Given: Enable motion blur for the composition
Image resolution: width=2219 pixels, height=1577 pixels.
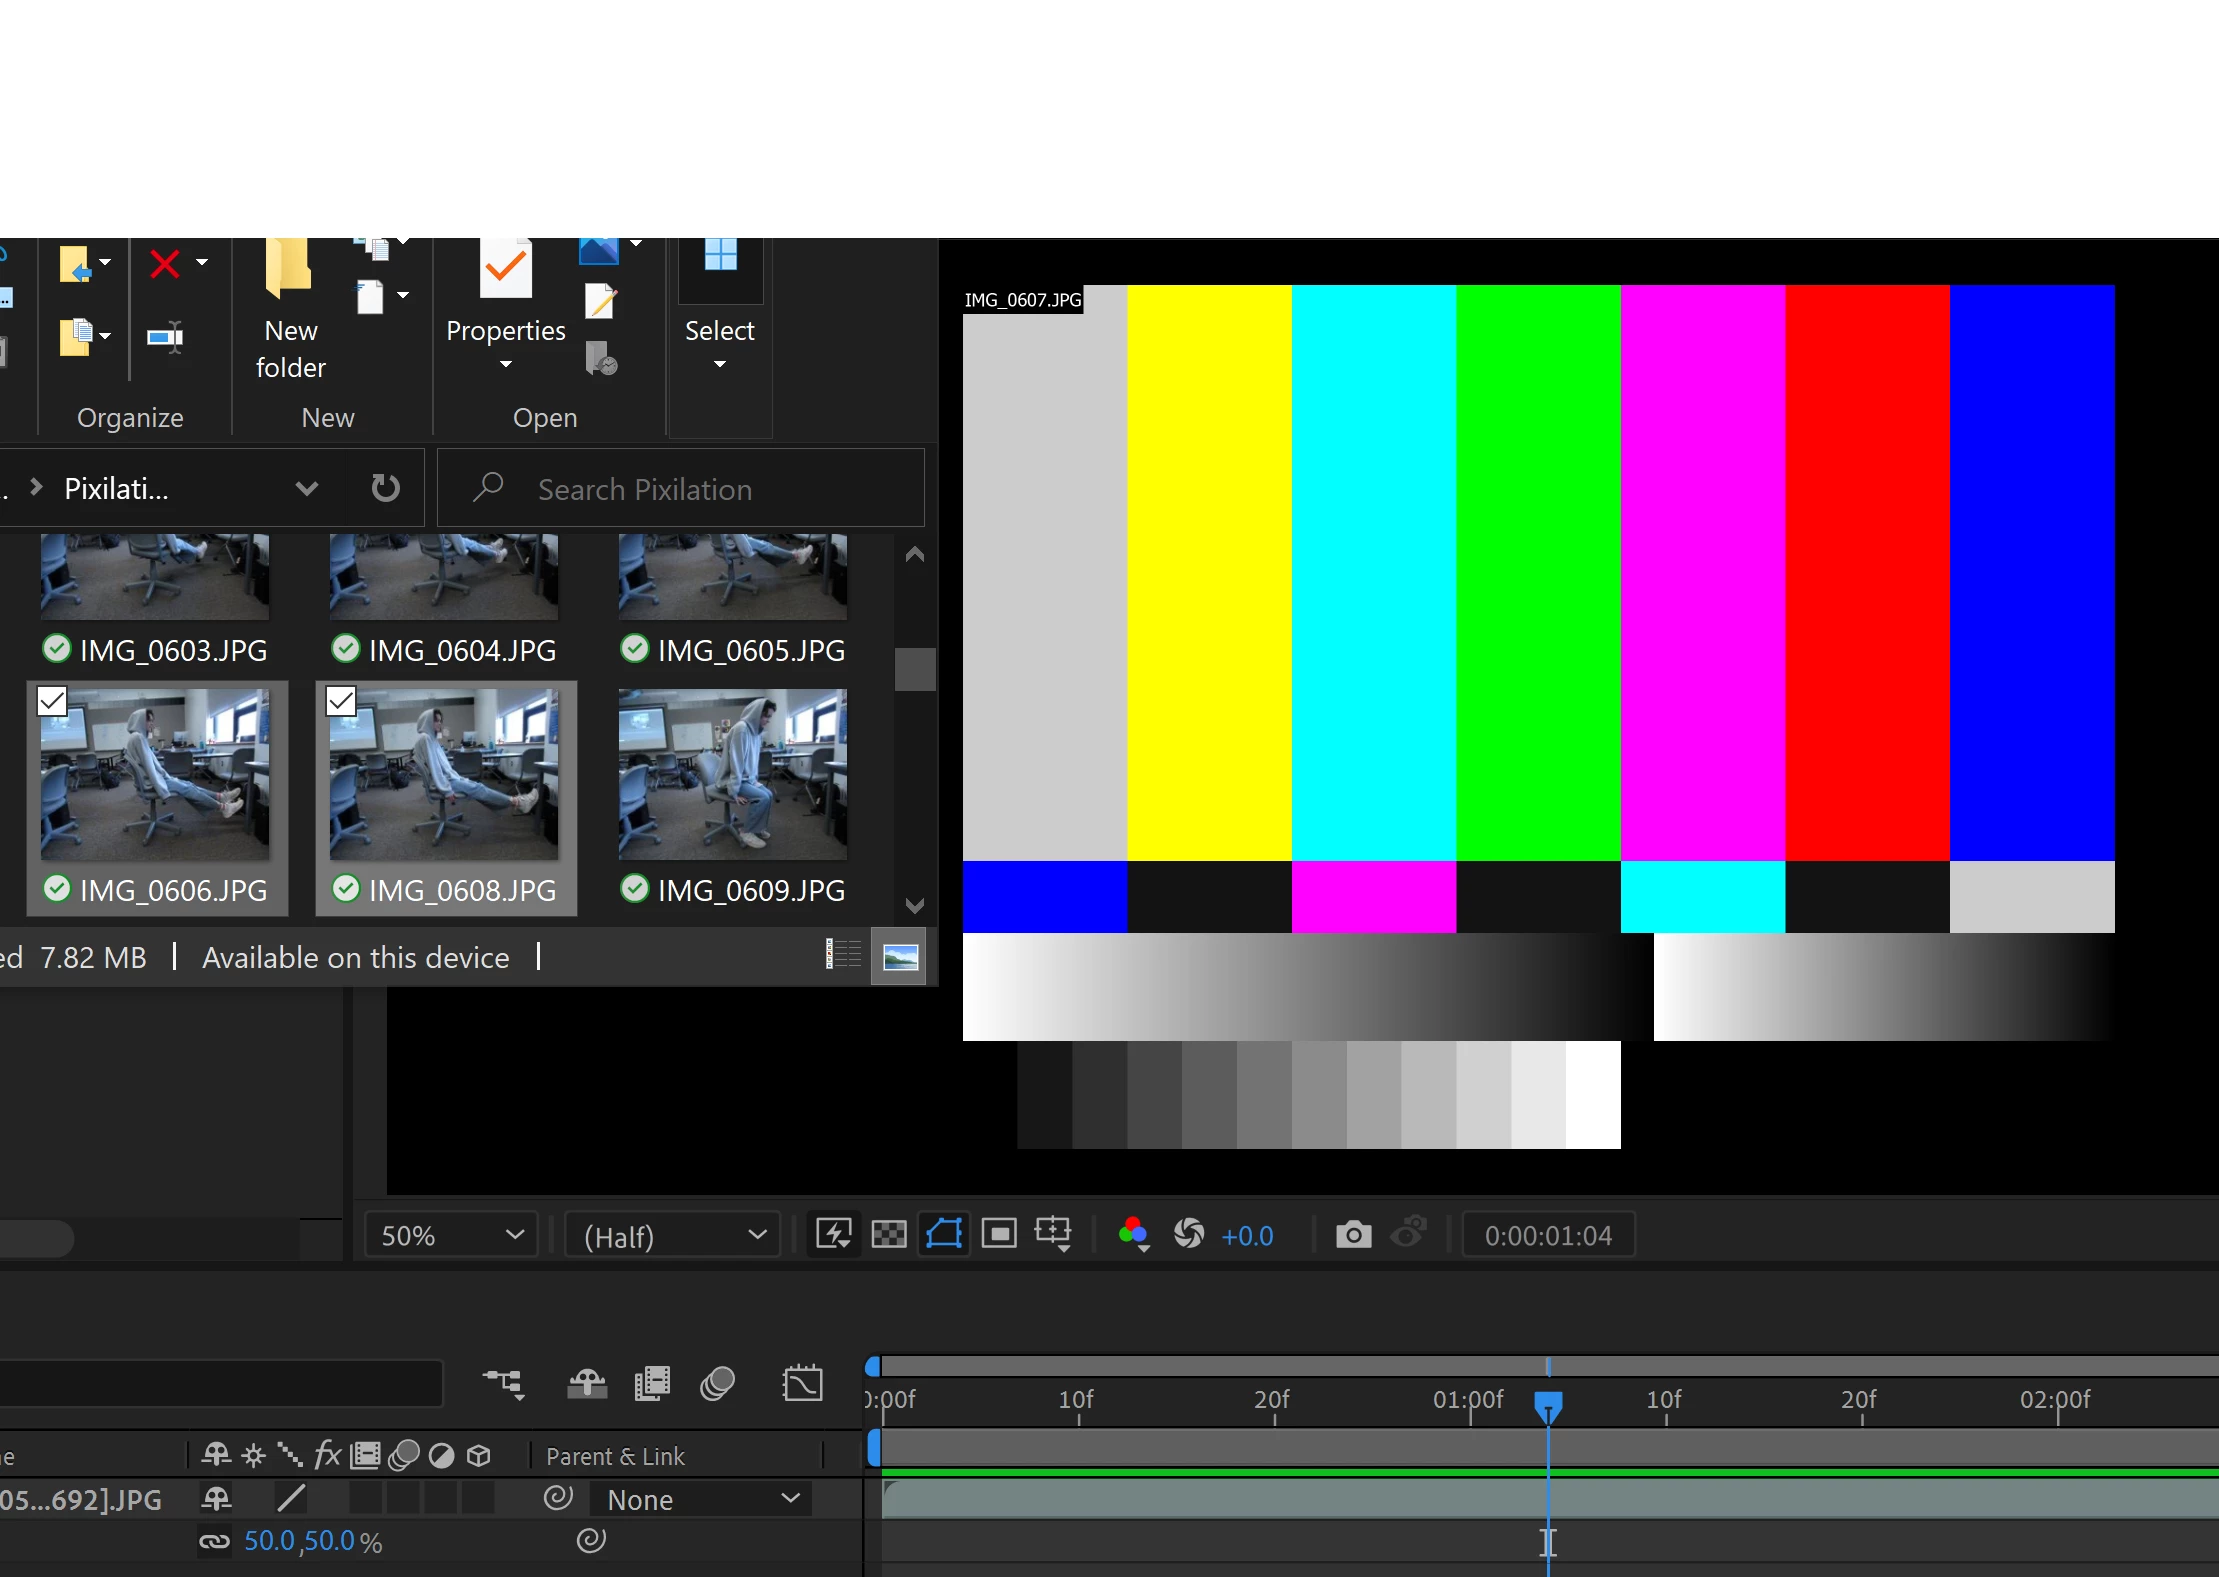Looking at the screenshot, I should pos(717,1384).
